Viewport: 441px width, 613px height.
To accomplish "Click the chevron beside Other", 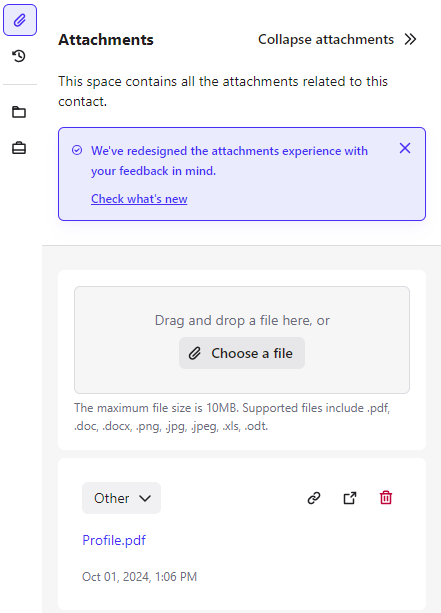I will [145, 498].
